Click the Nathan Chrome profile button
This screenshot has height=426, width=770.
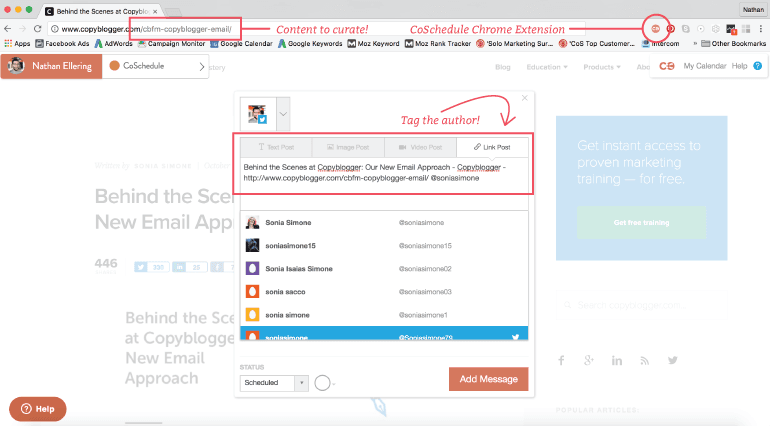tap(753, 9)
